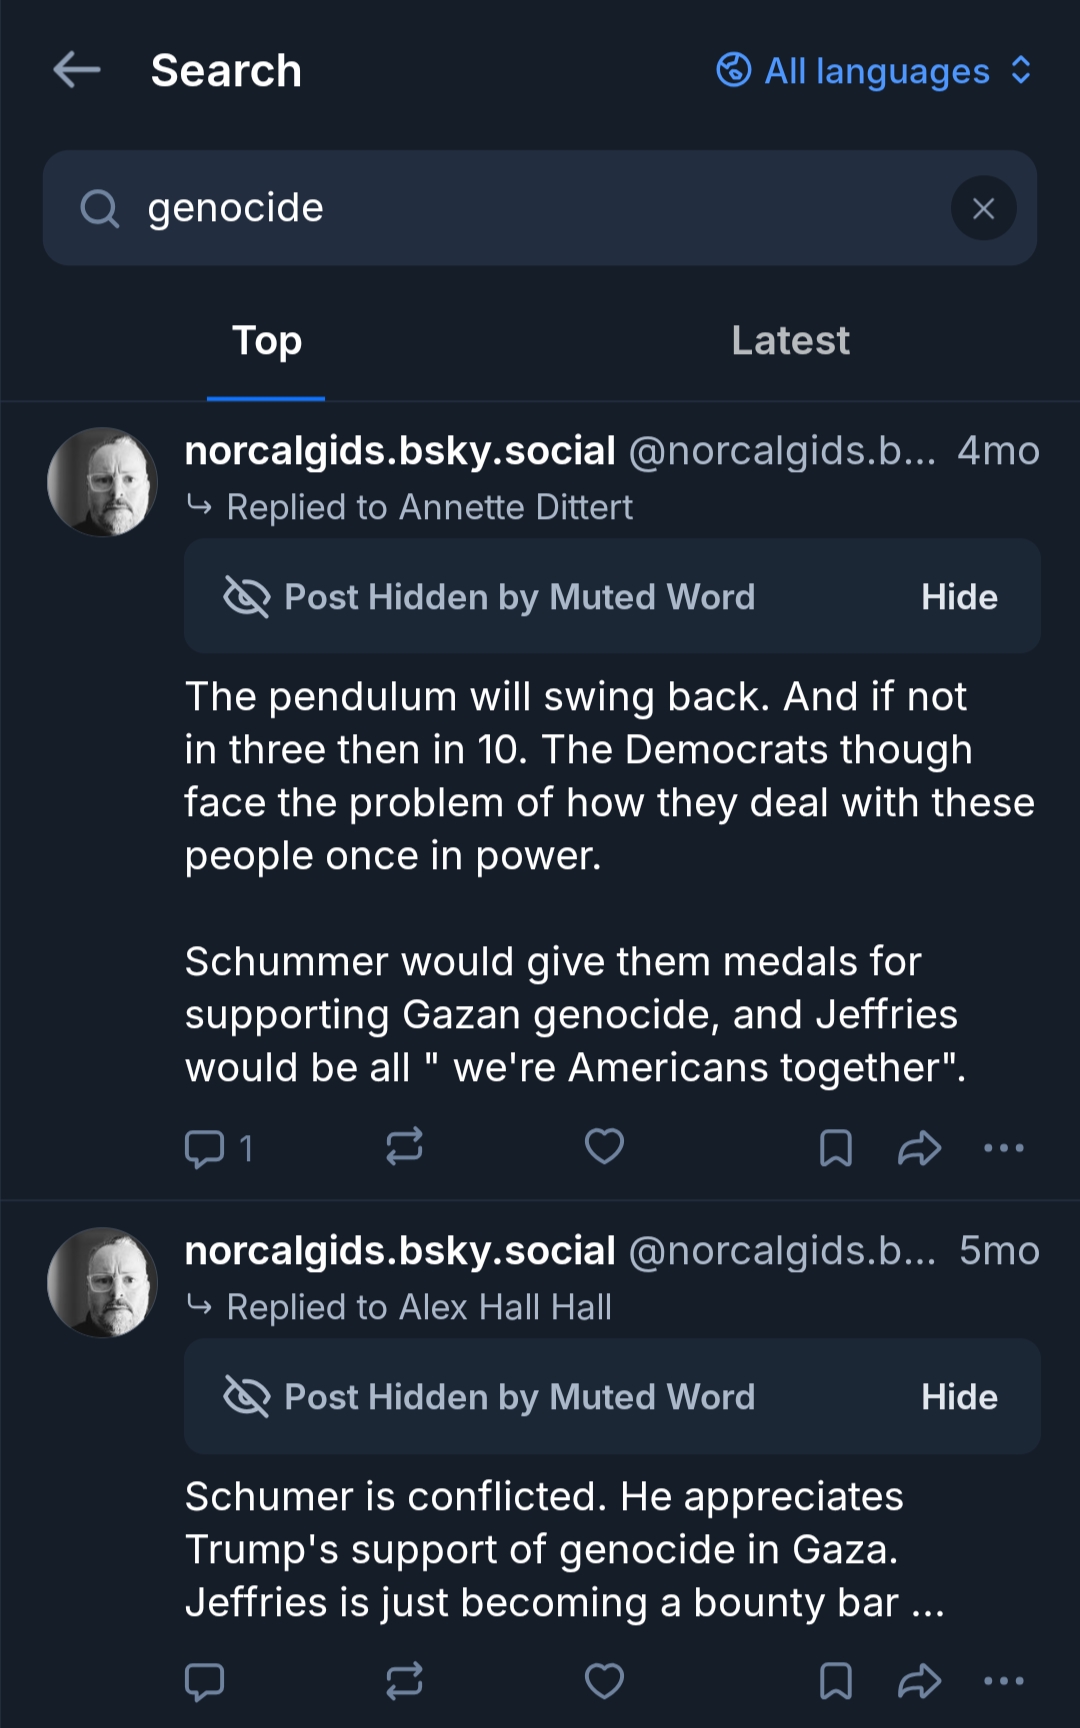Clear the genocide search query
Image resolution: width=1080 pixels, height=1728 pixels.
pyautogui.click(x=983, y=208)
